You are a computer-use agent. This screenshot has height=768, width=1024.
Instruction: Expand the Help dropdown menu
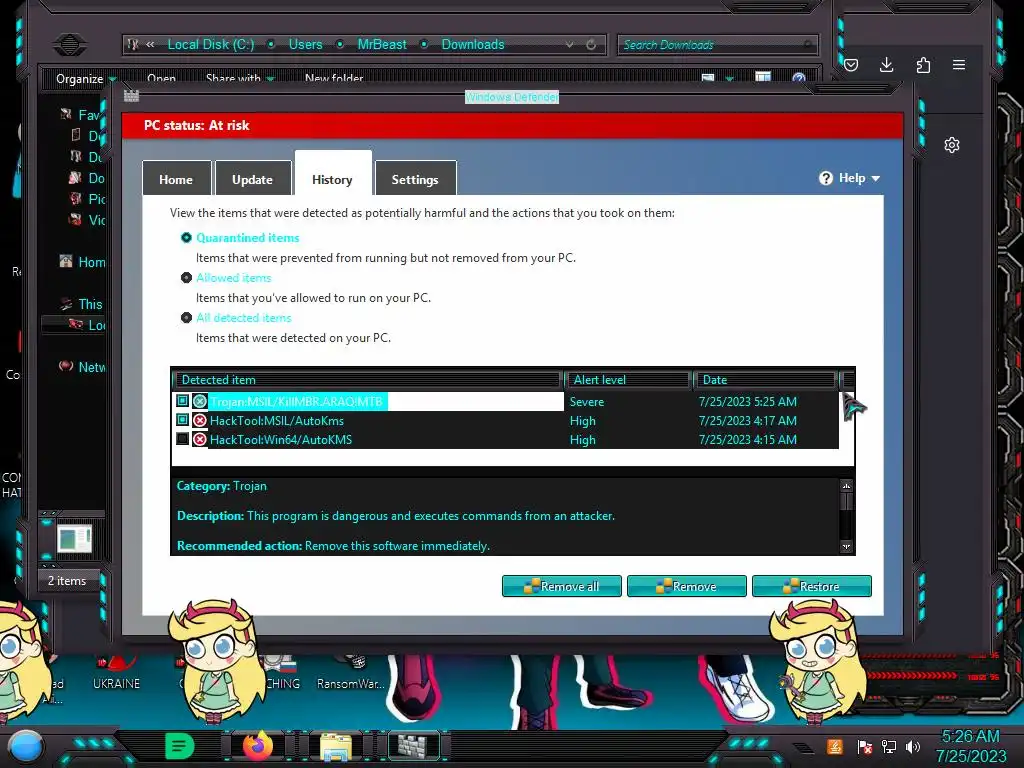(850, 178)
